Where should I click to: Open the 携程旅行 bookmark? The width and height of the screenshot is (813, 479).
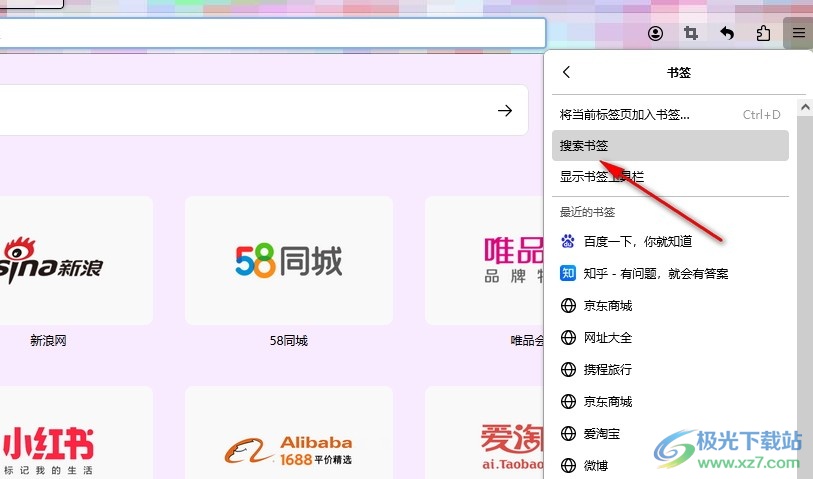point(670,370)
